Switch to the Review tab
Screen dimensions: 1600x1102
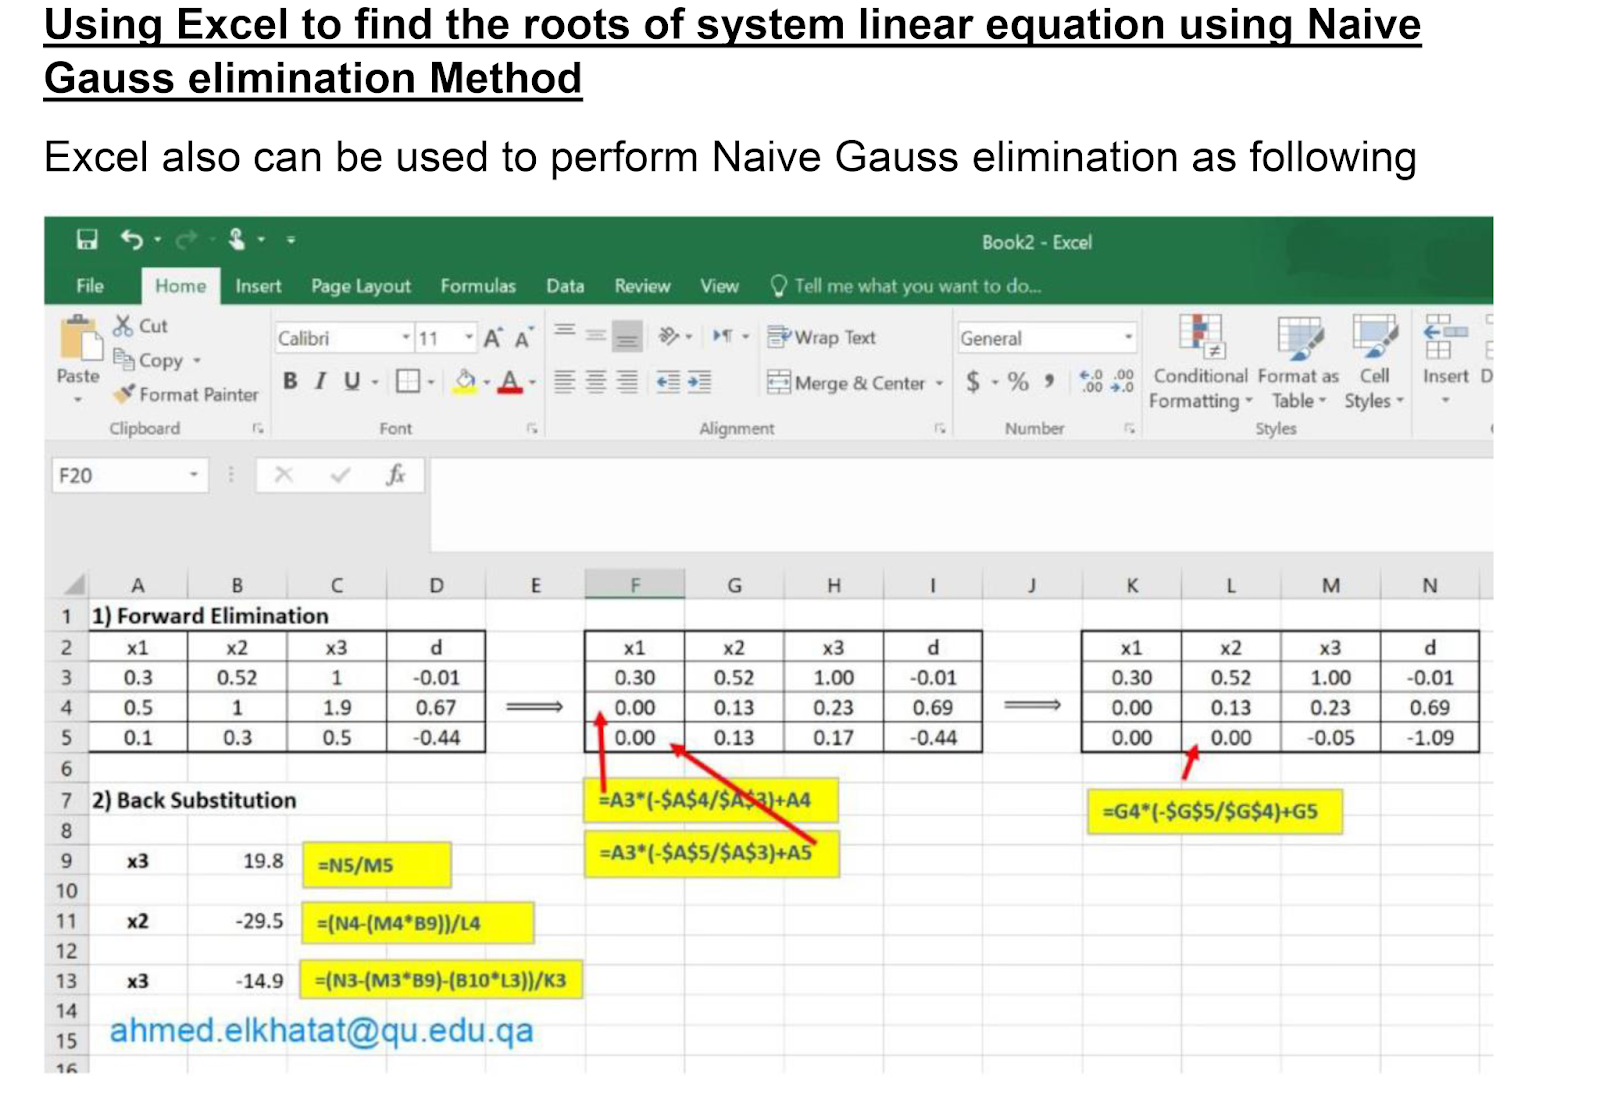[642, 286]
